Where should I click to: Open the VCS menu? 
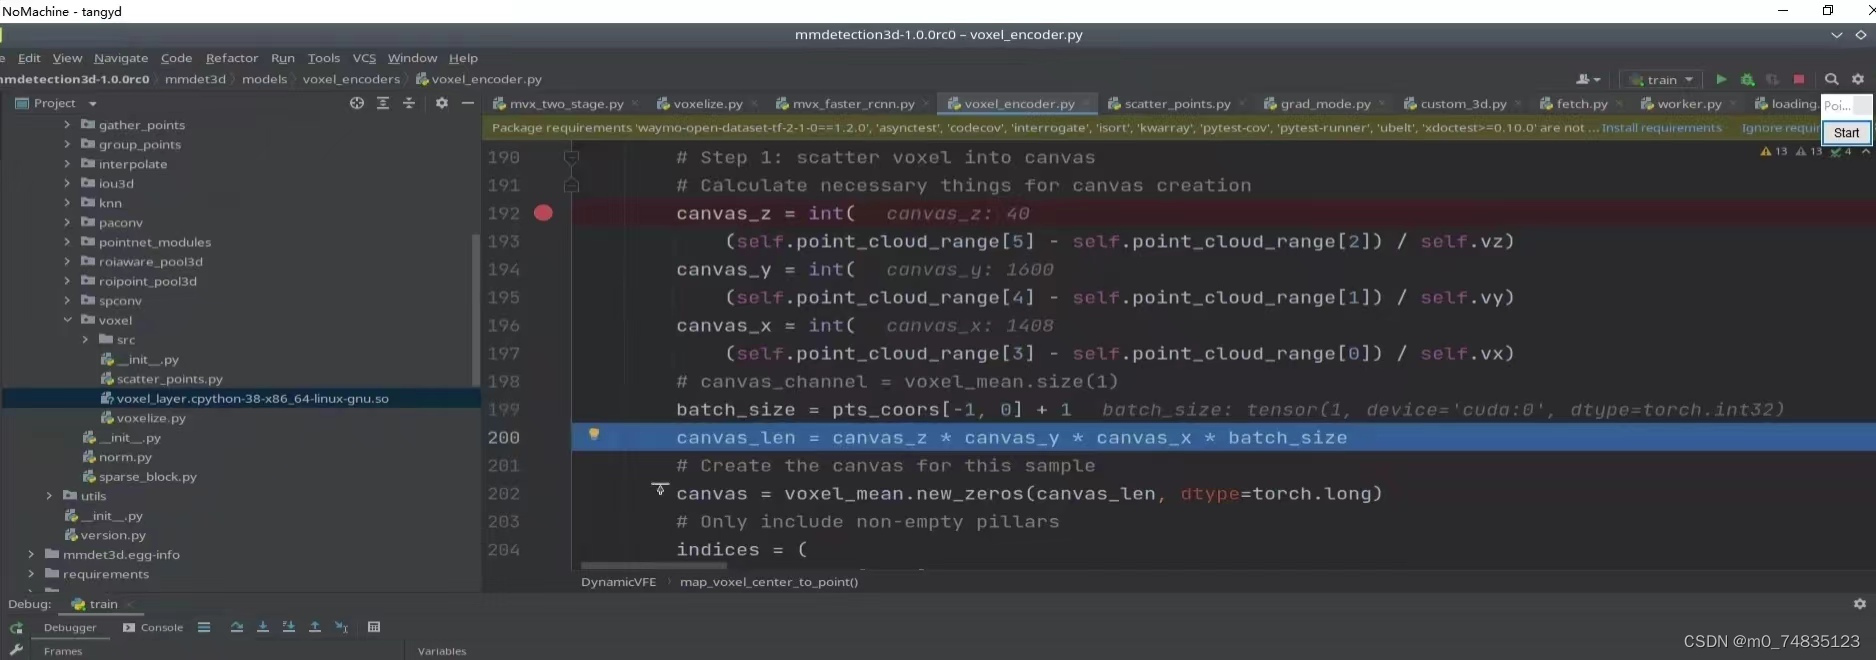click(364, 58)
